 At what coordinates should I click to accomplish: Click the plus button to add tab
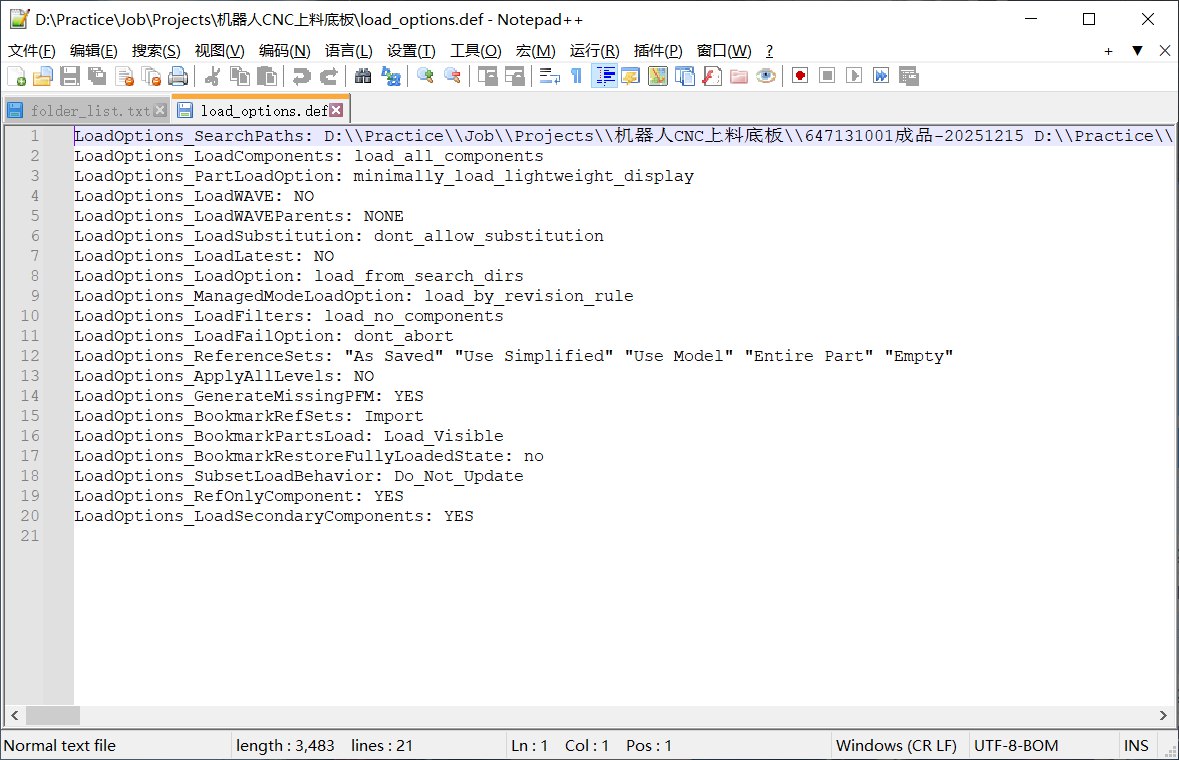coord(1108,51)
